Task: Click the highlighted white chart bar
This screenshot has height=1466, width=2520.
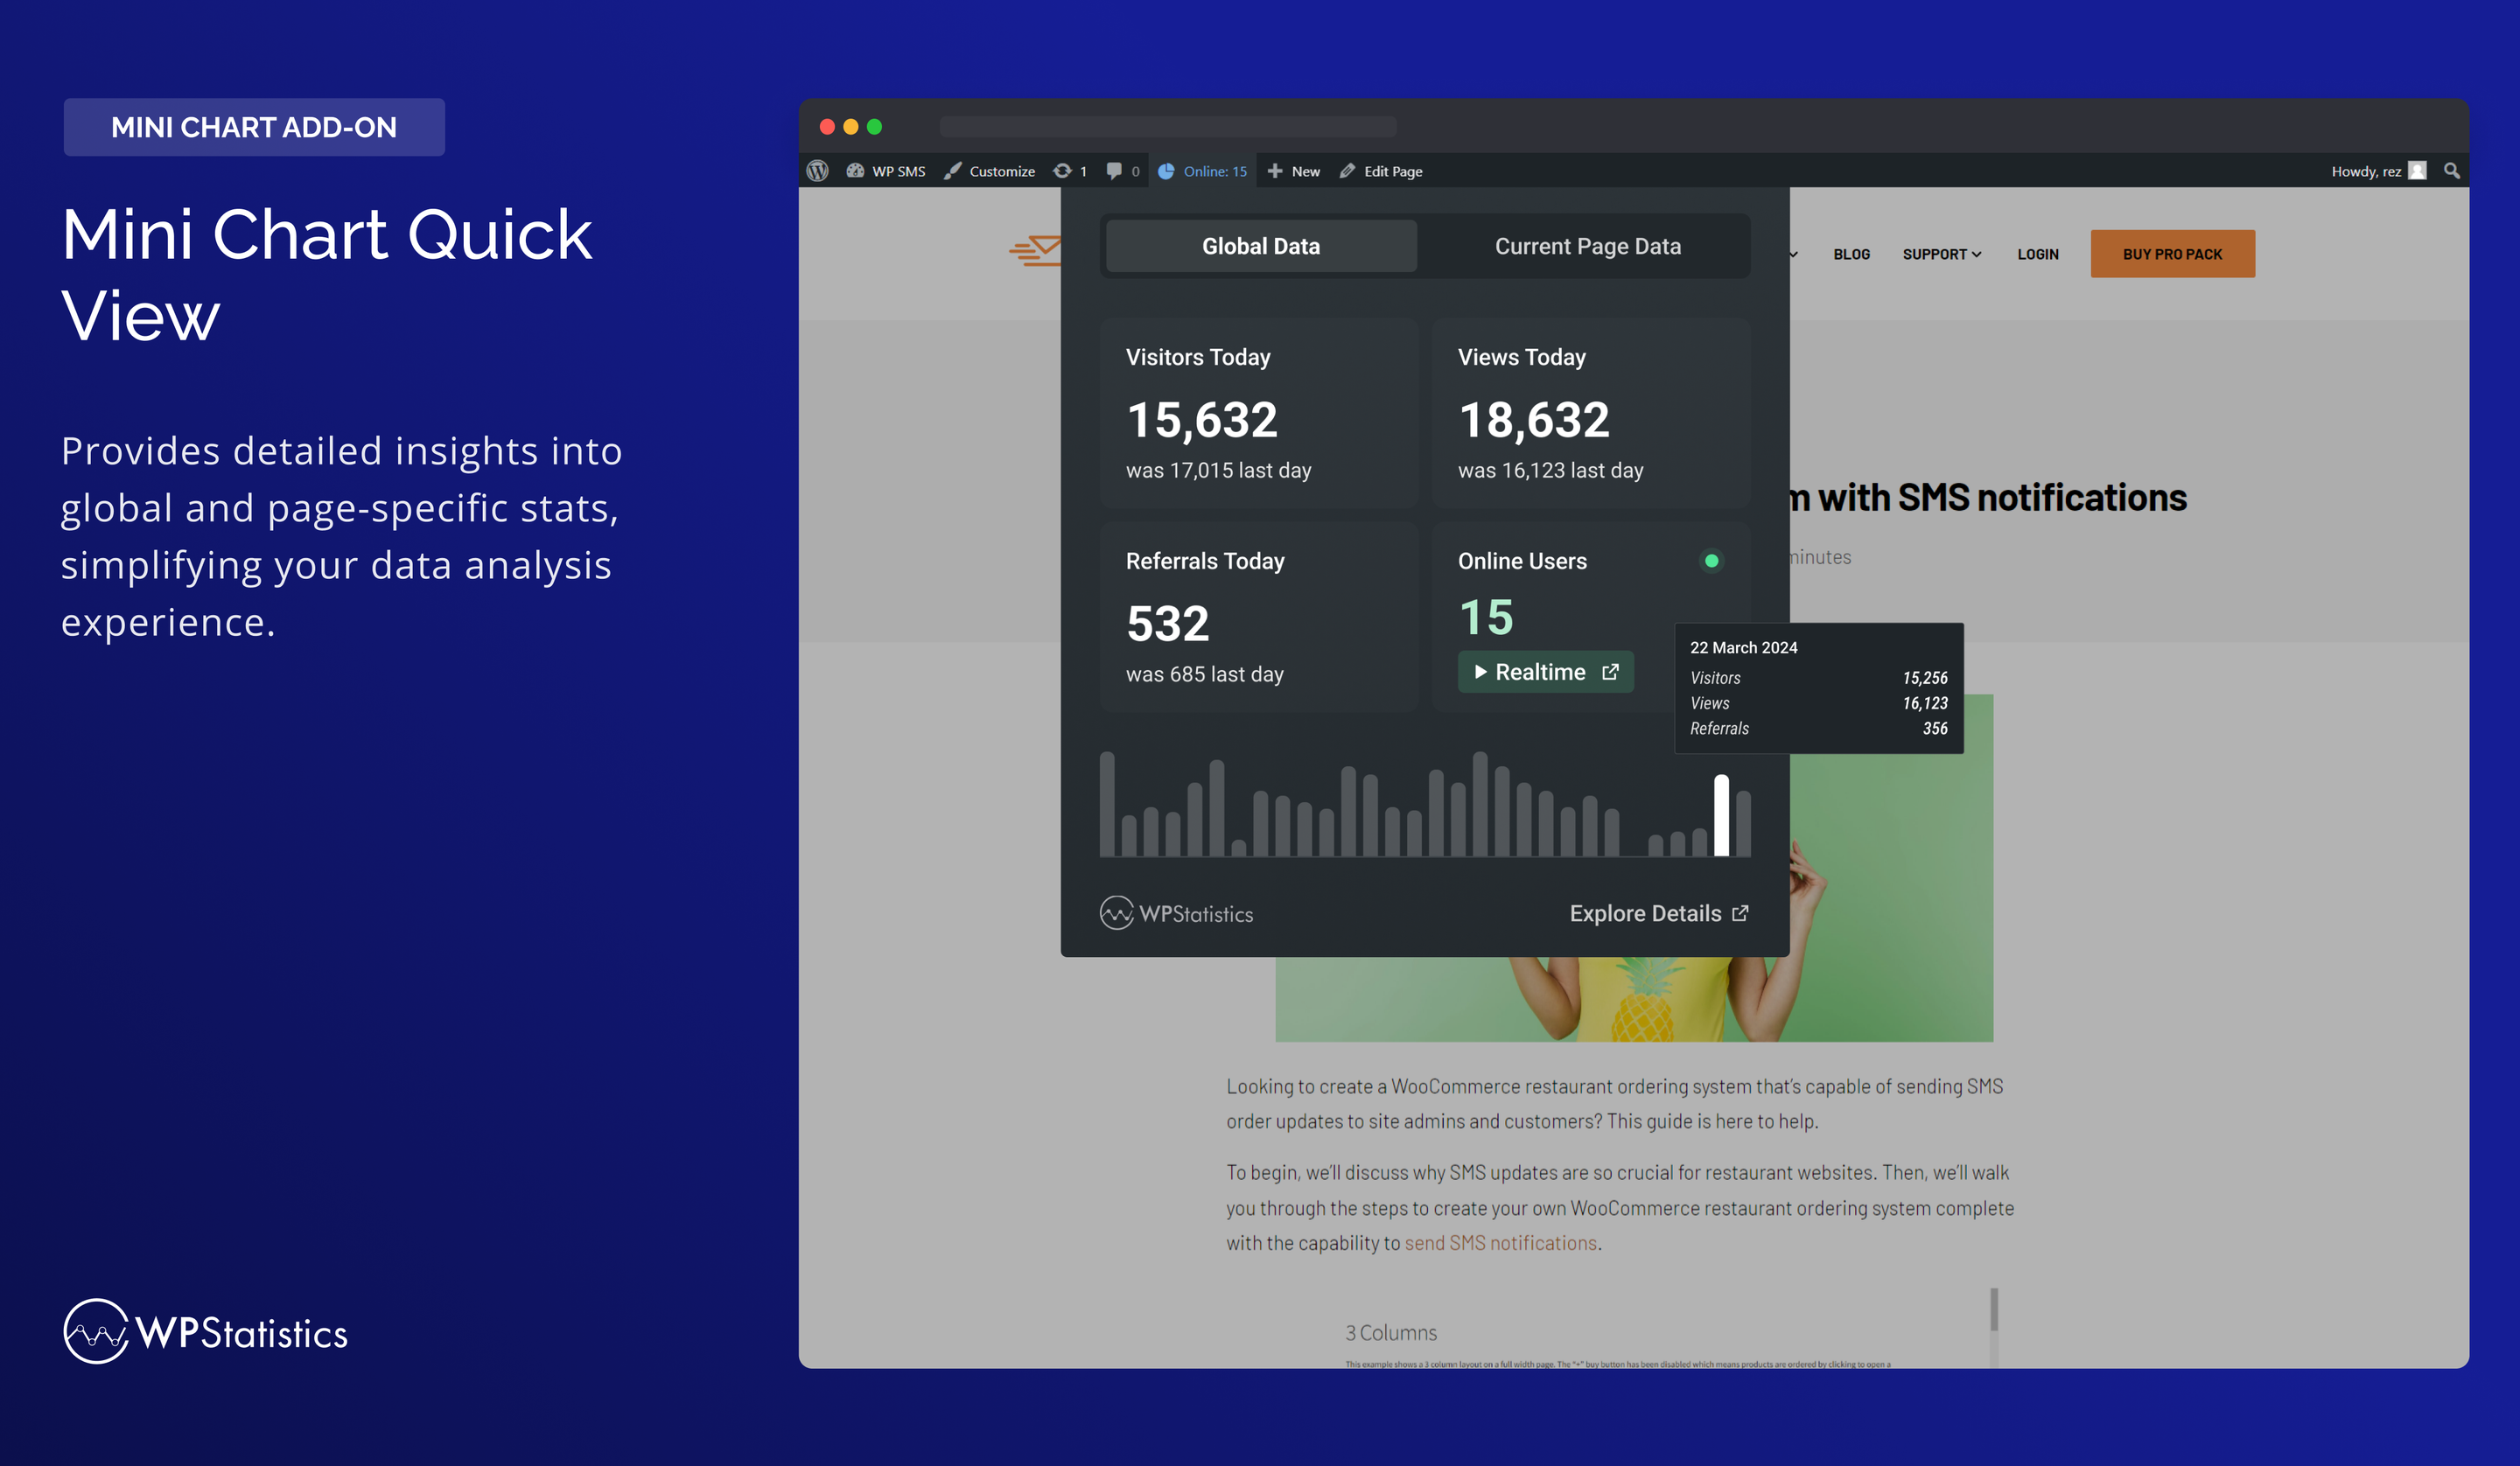Action: pos(1721,815)
